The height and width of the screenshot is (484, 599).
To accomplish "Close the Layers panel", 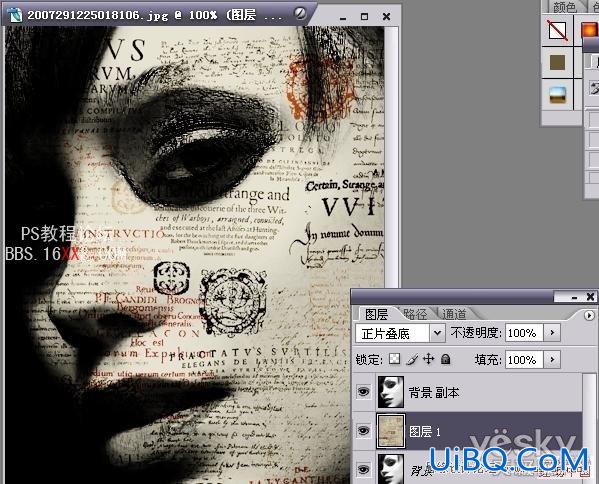I will coord(590,296).
